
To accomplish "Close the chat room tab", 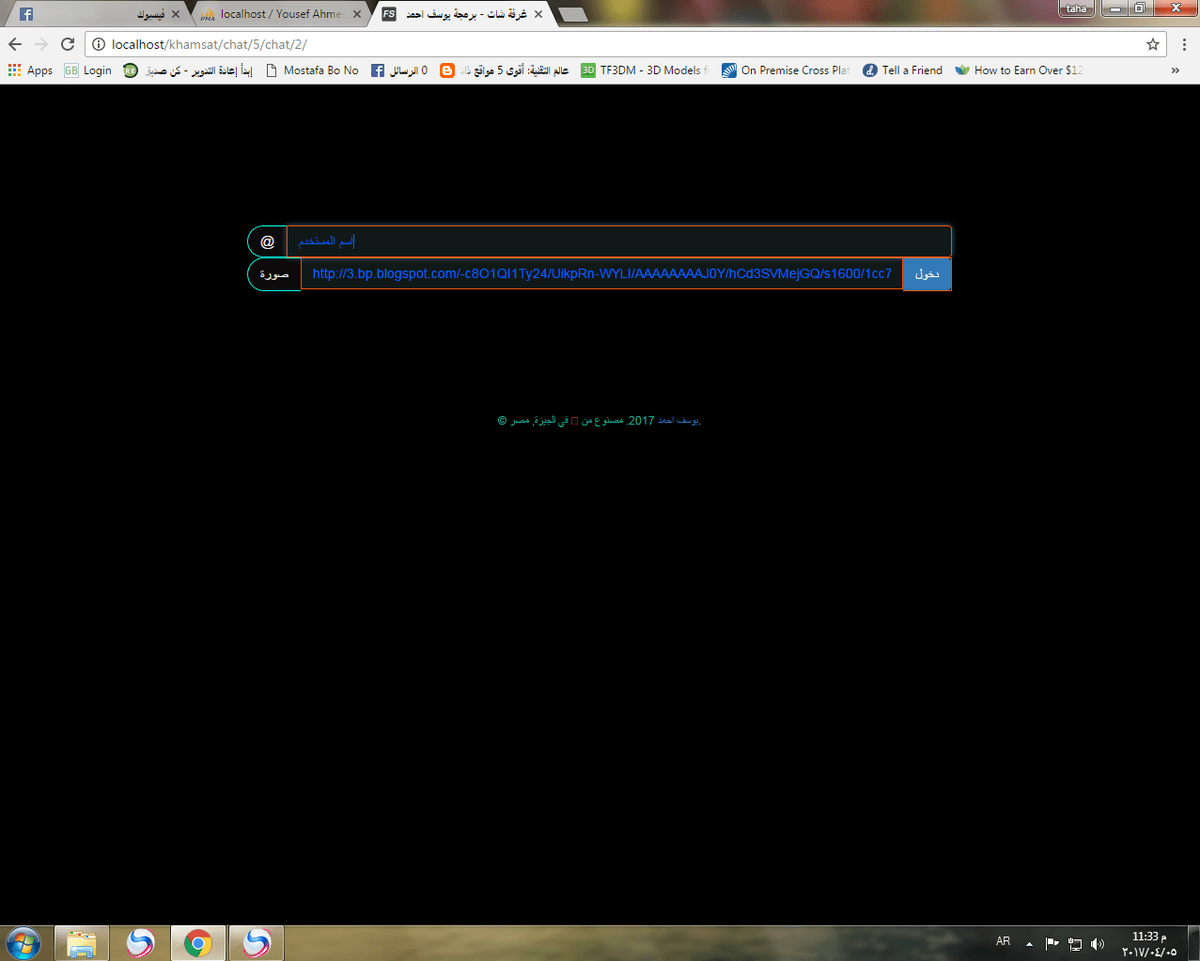I will point(538,15).
